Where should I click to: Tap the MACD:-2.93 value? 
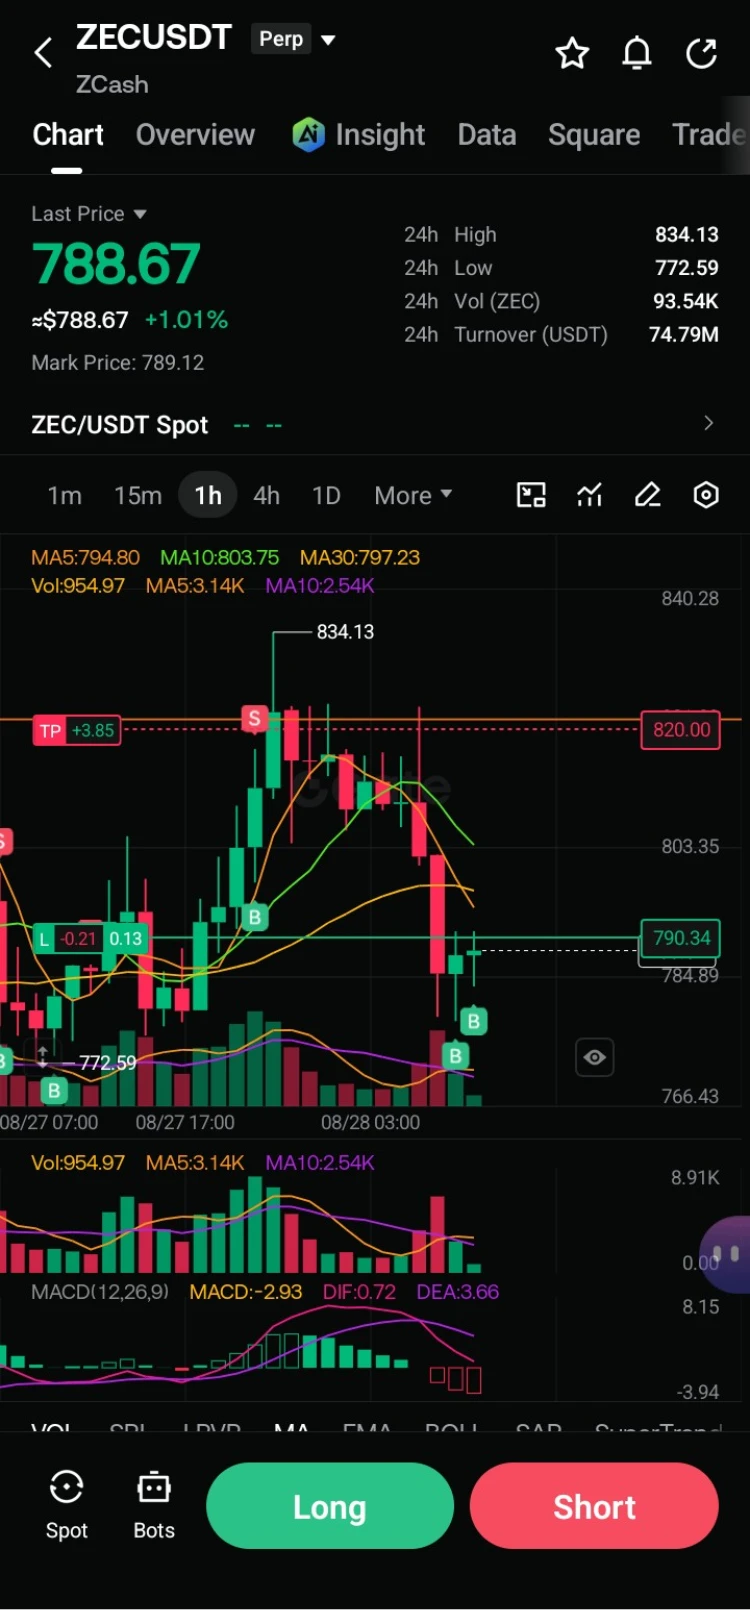pos(246,1292)
